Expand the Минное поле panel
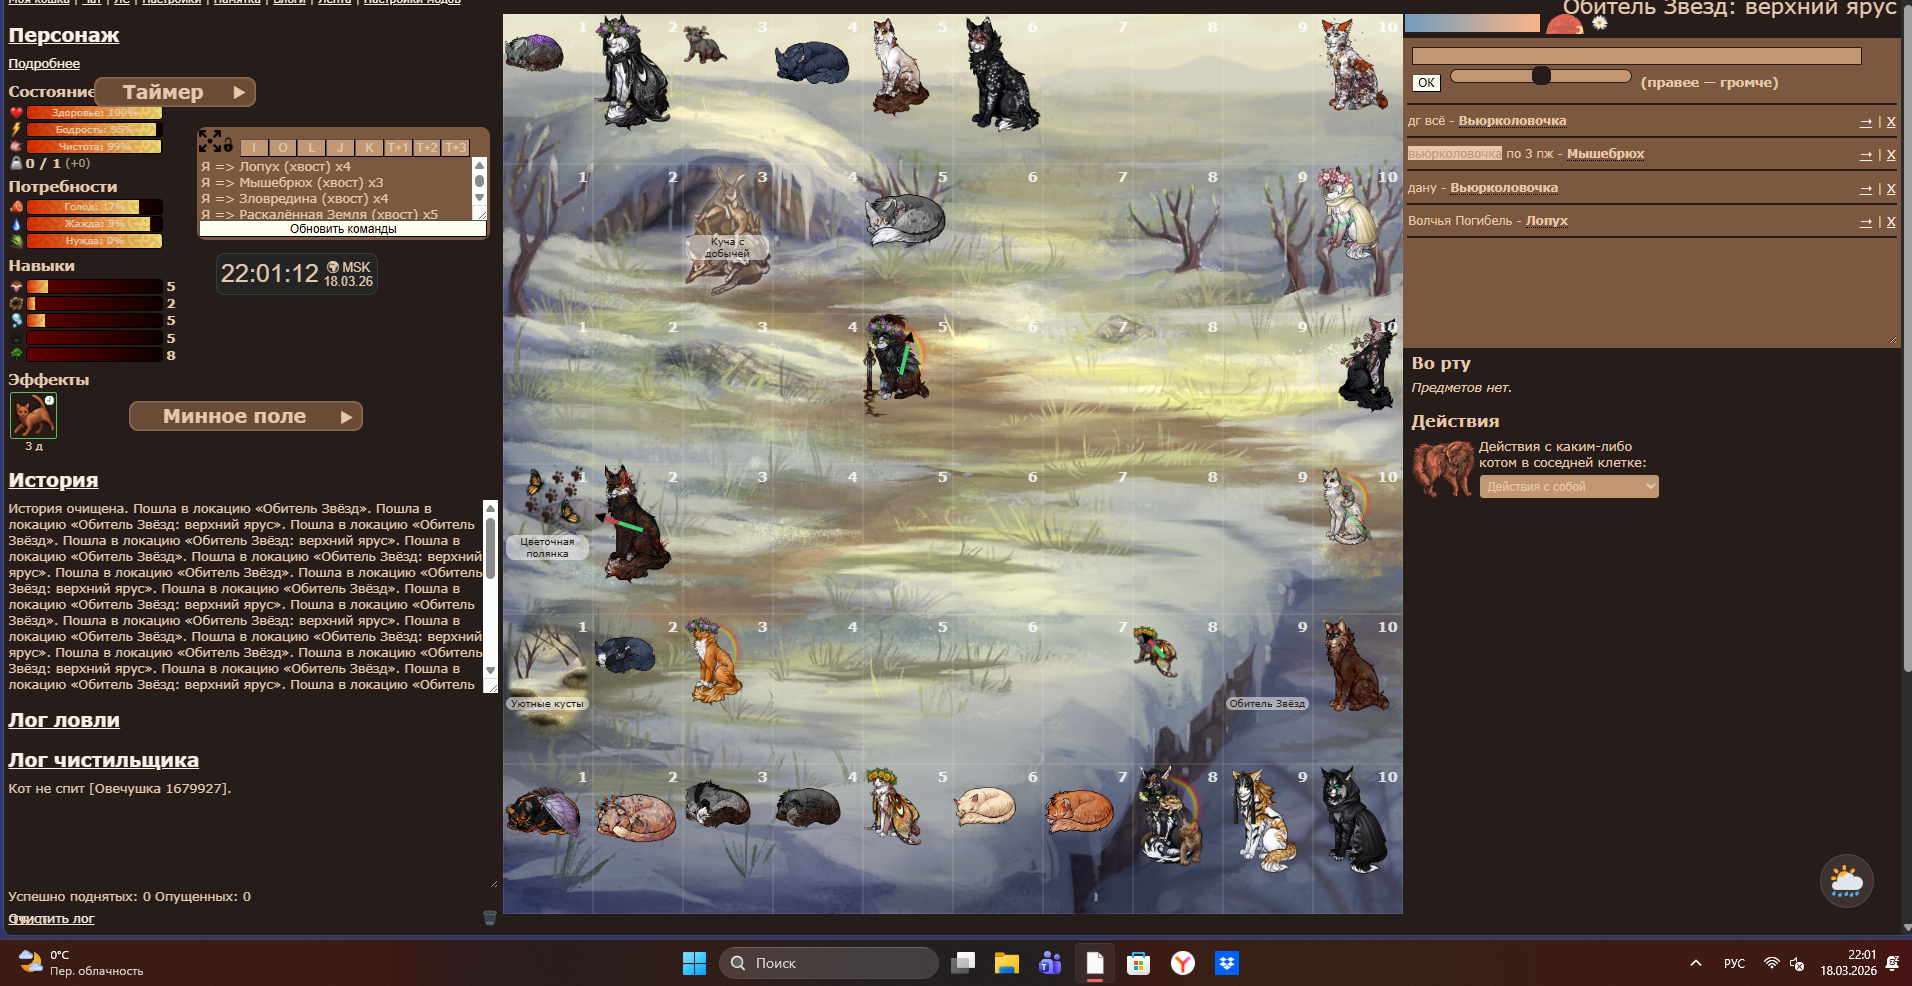The height and width of the screenshot is (986, 1912). click(246, 416)
